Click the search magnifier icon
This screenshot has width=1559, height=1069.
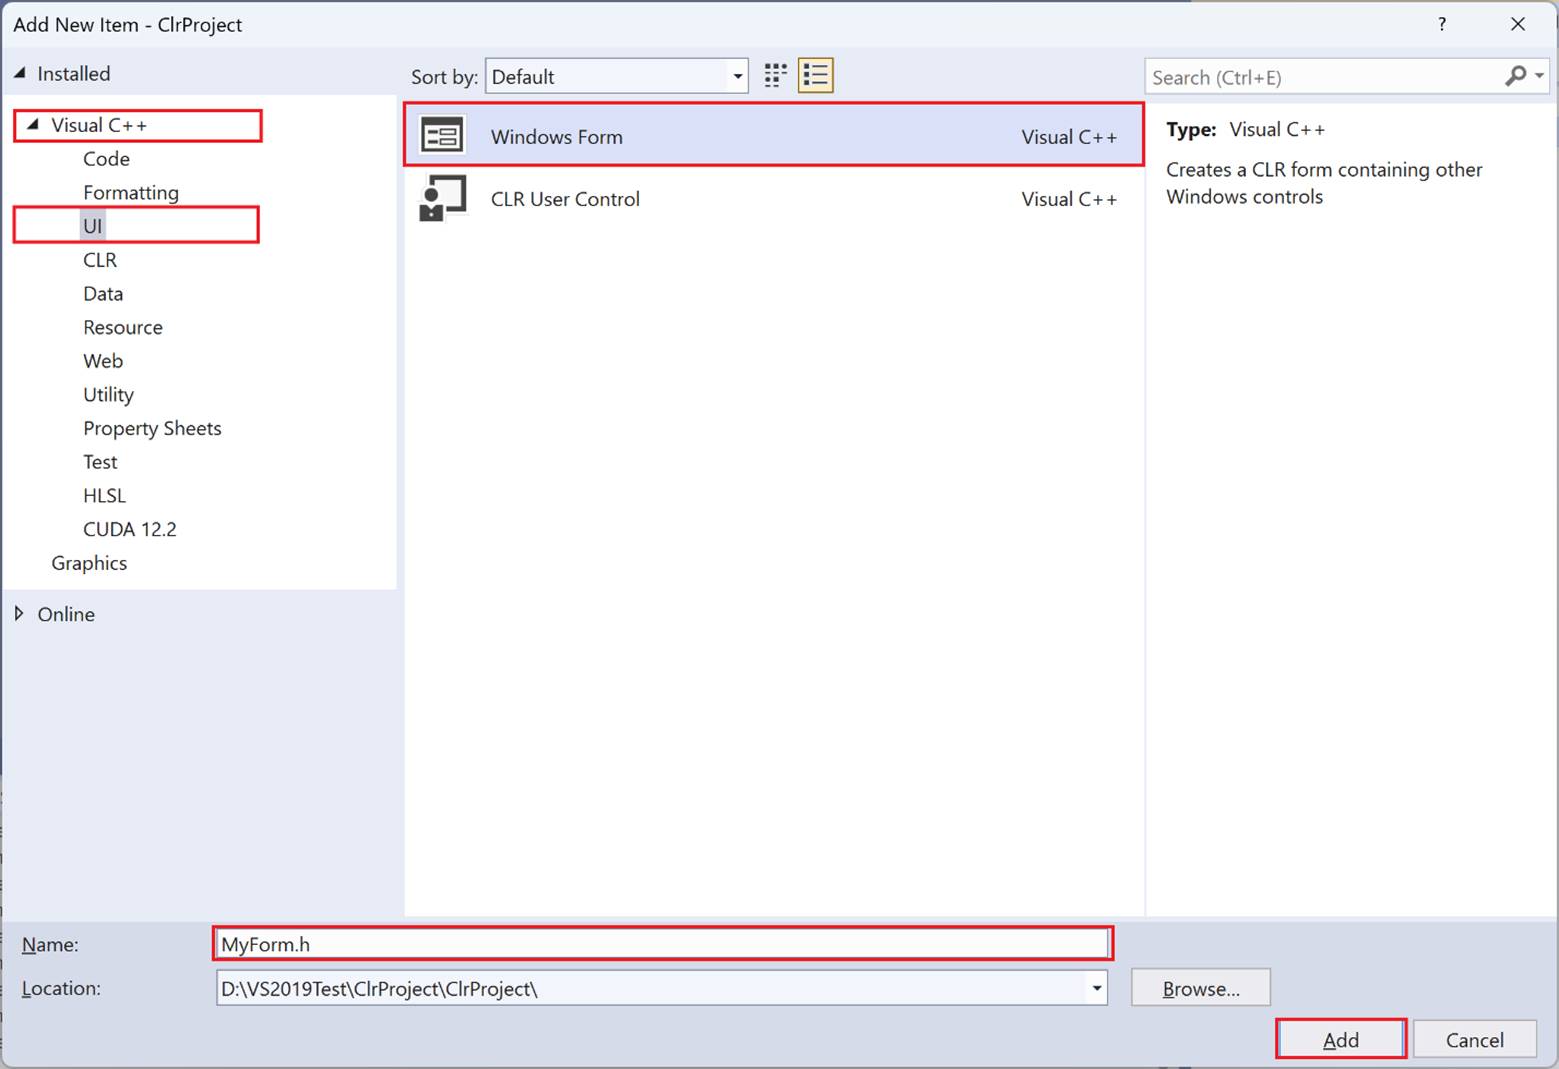pos(1516,76)
